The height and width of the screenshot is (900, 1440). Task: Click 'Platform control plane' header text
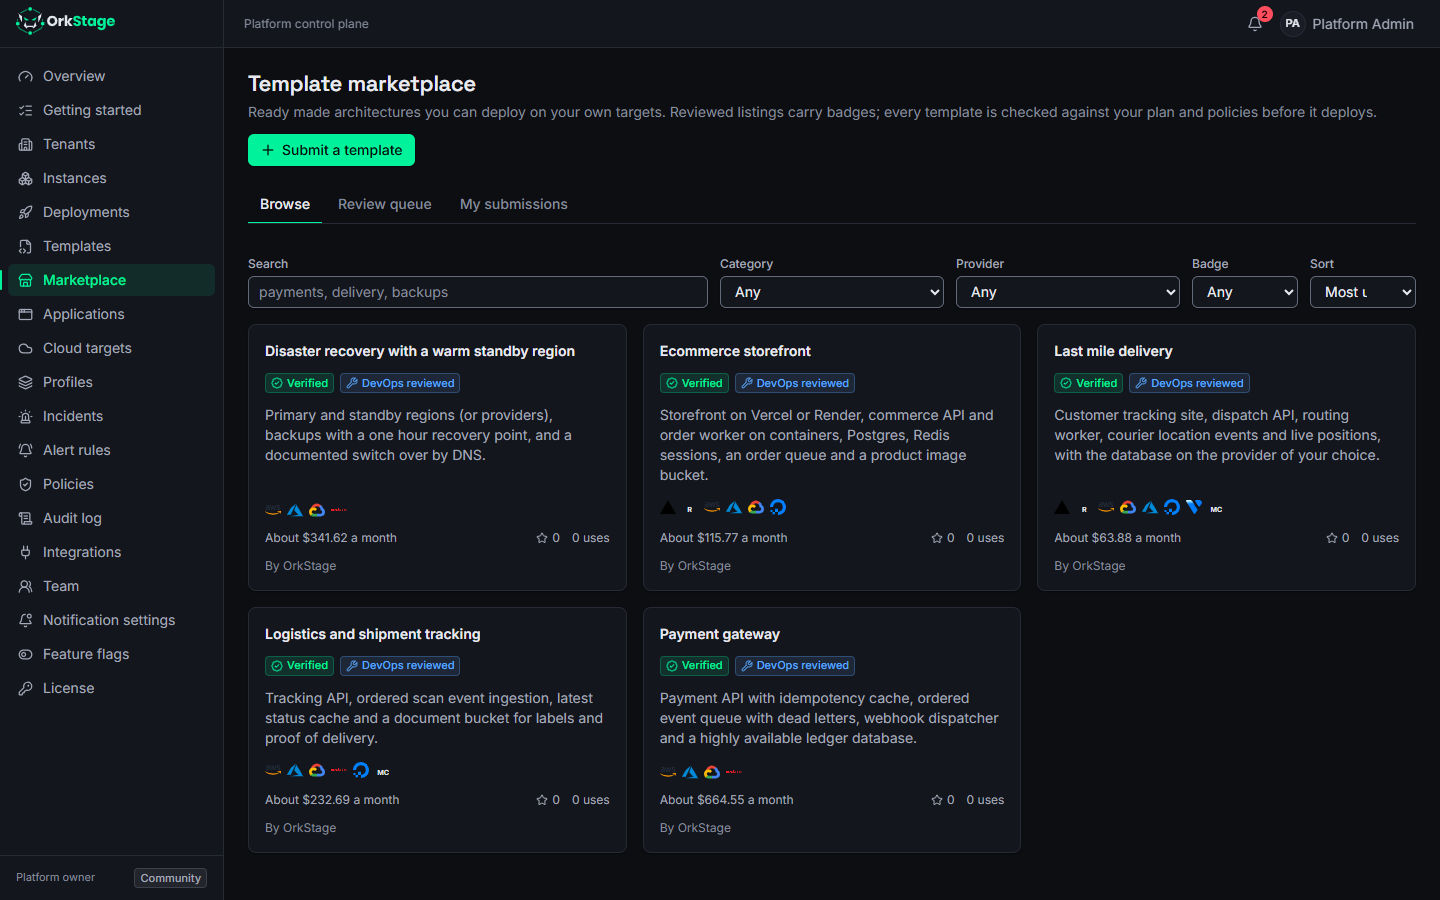click(x=306, y=24)
